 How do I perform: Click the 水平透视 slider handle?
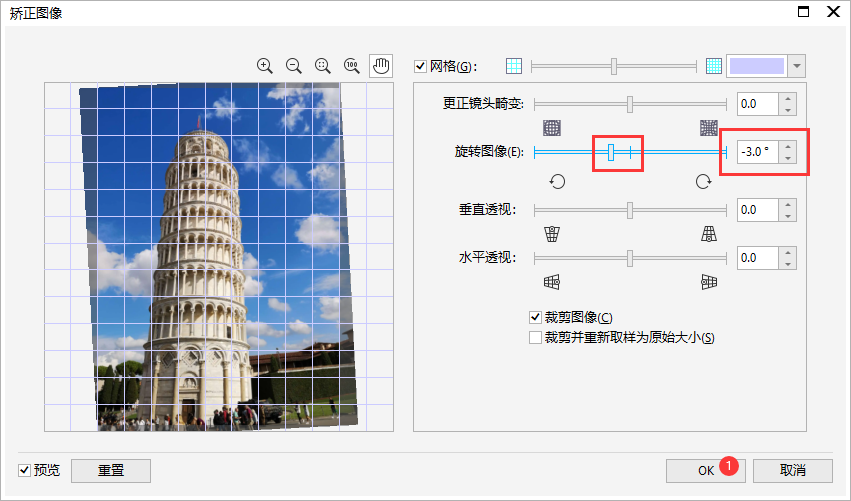[630, 258]
